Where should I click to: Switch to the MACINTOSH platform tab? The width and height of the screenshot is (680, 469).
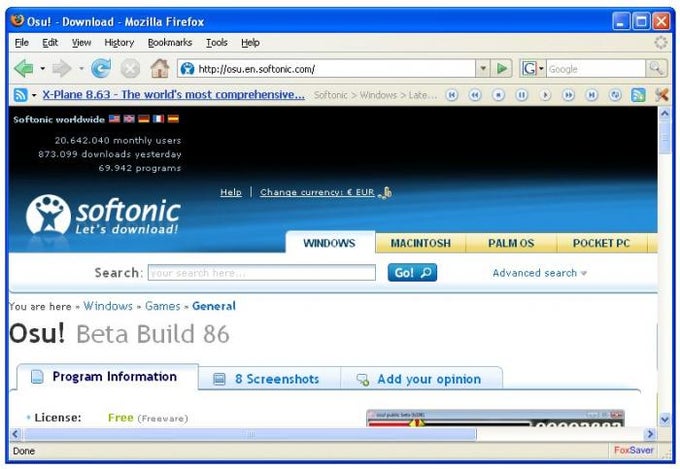(421, 243)
